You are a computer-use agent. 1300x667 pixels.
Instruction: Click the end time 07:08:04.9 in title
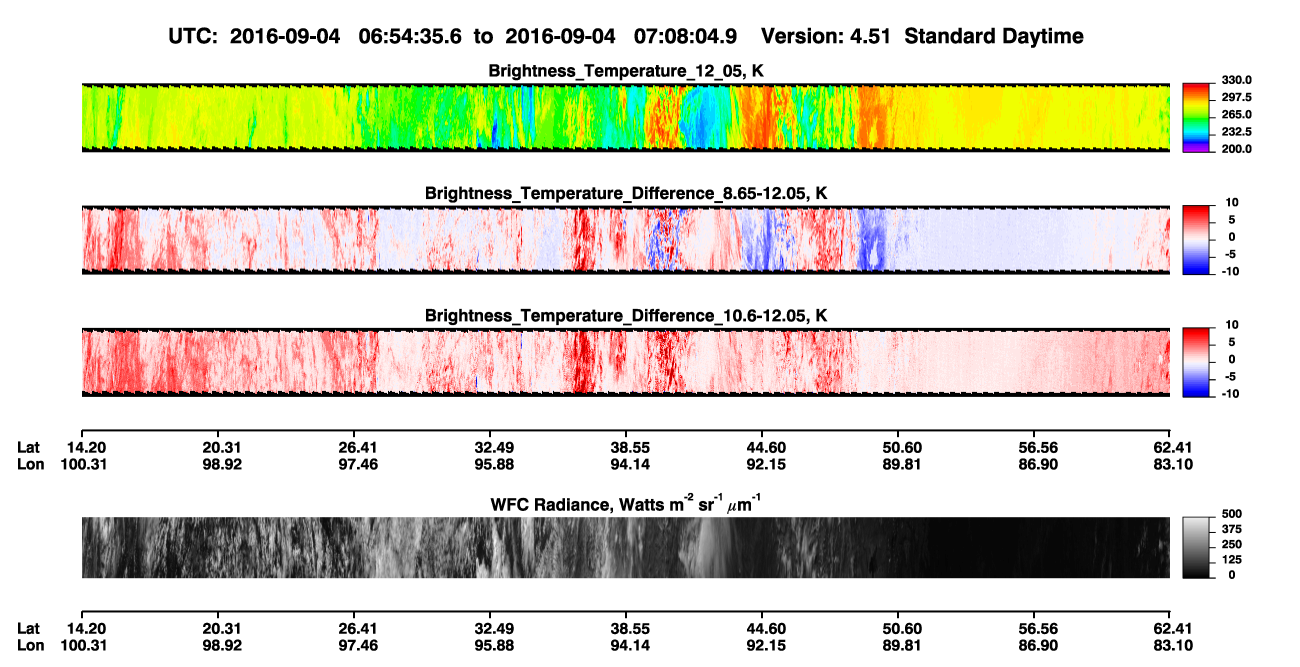pyautogui.click(x=686, y=37)
